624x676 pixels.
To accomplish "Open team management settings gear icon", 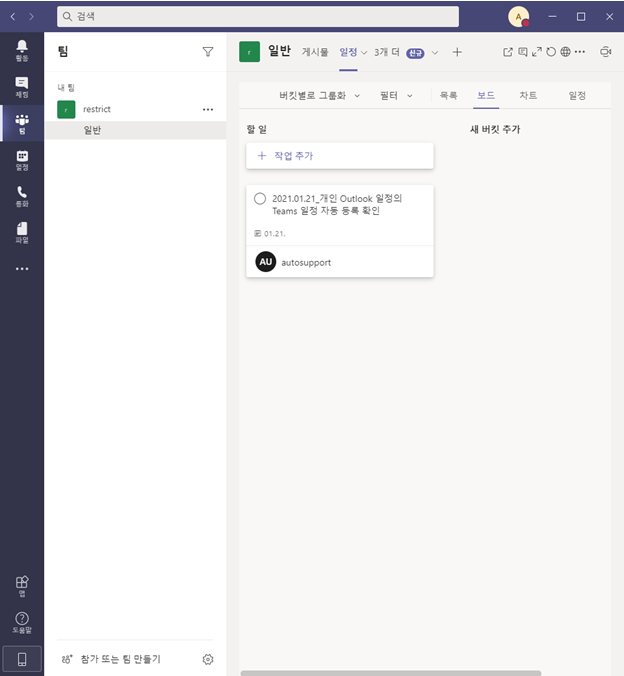I will click(208, 659).
